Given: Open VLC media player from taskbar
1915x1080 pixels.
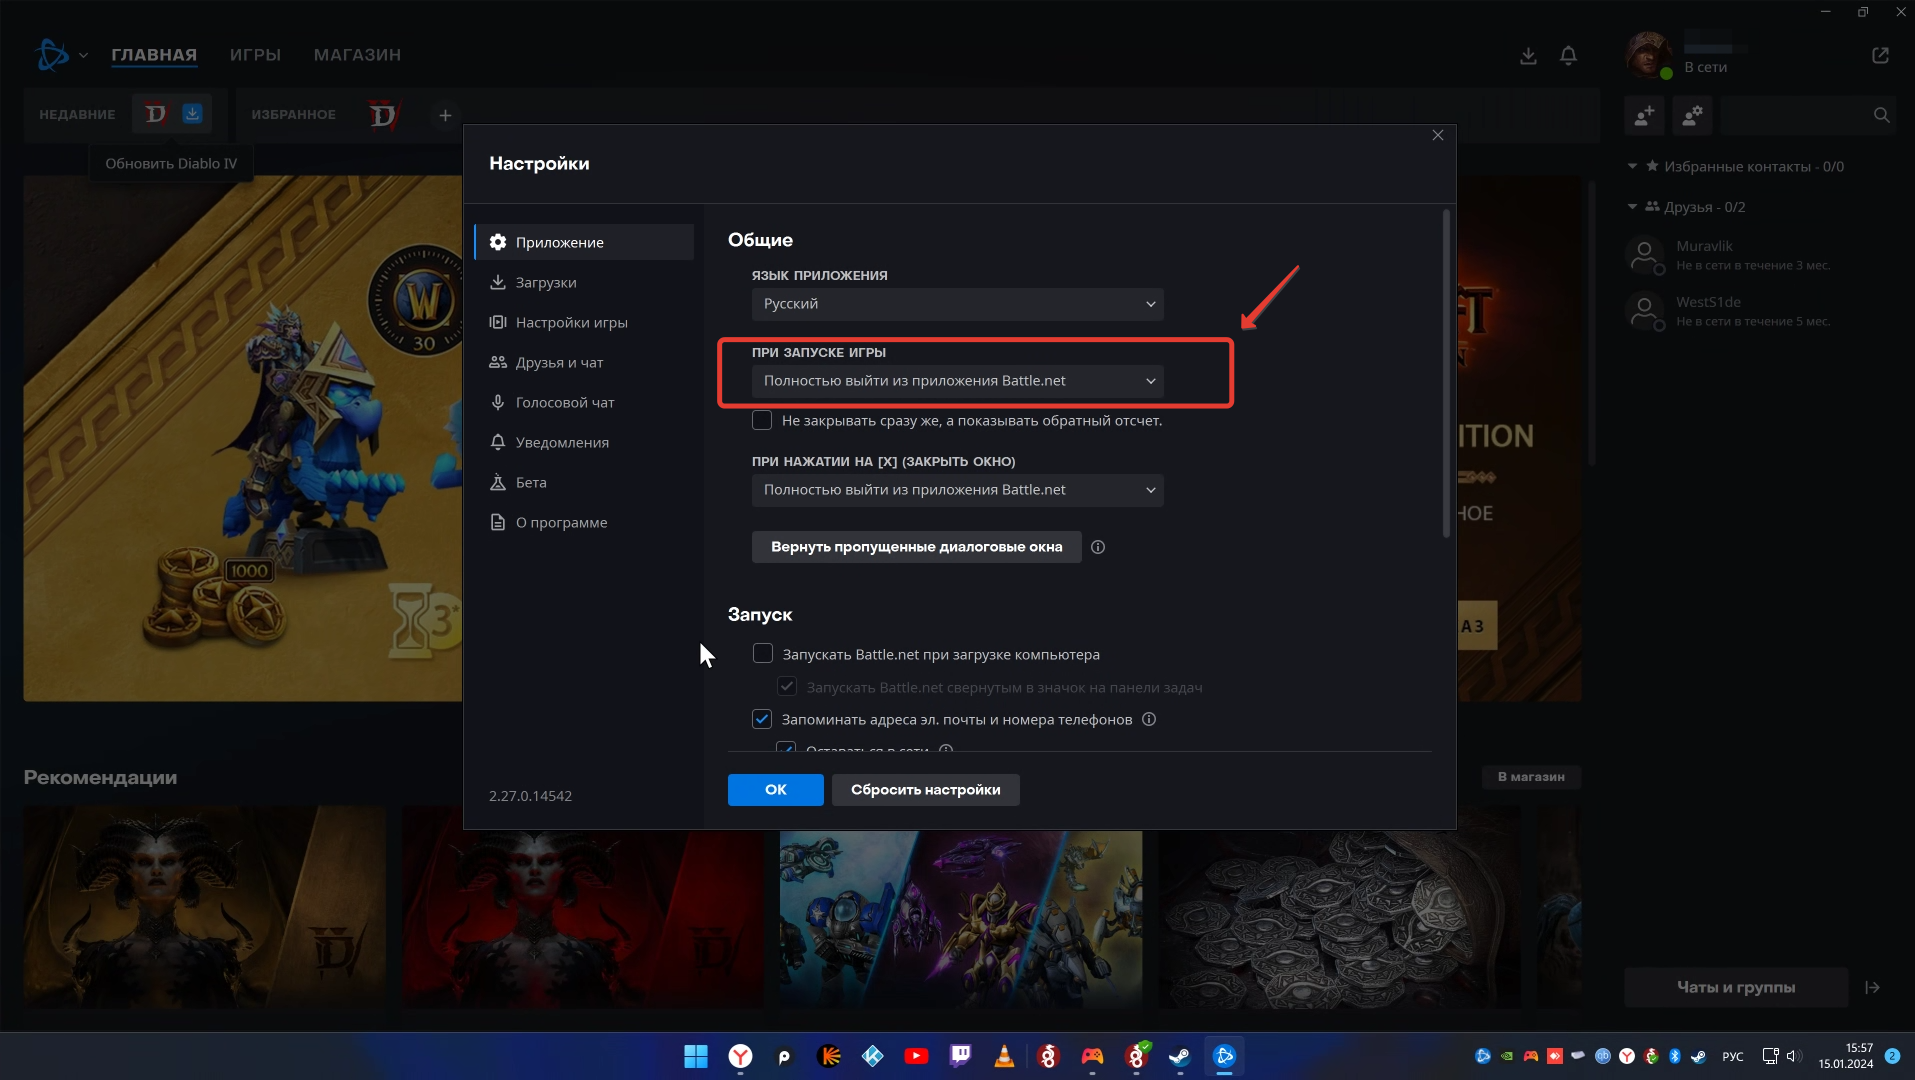Looking at the screenshot, I should tap(1004, 1056).
